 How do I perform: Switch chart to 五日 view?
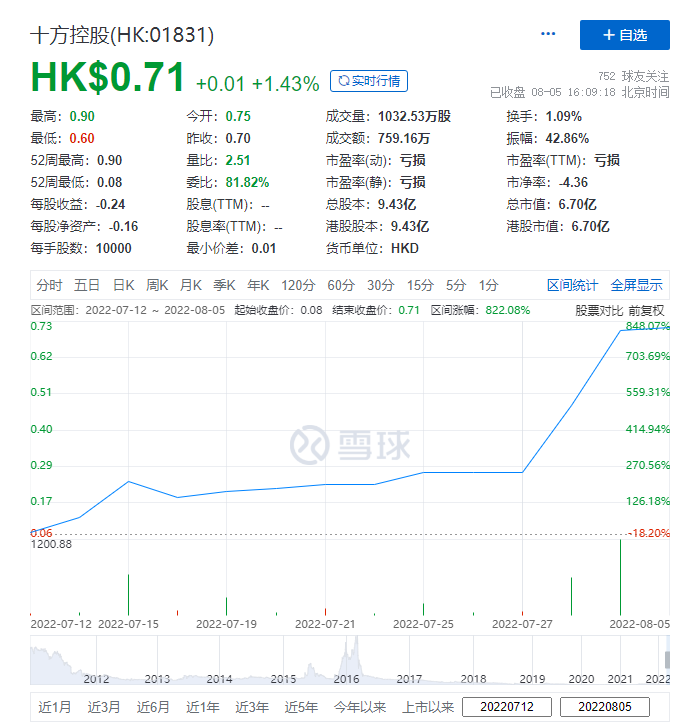(87, 285)
